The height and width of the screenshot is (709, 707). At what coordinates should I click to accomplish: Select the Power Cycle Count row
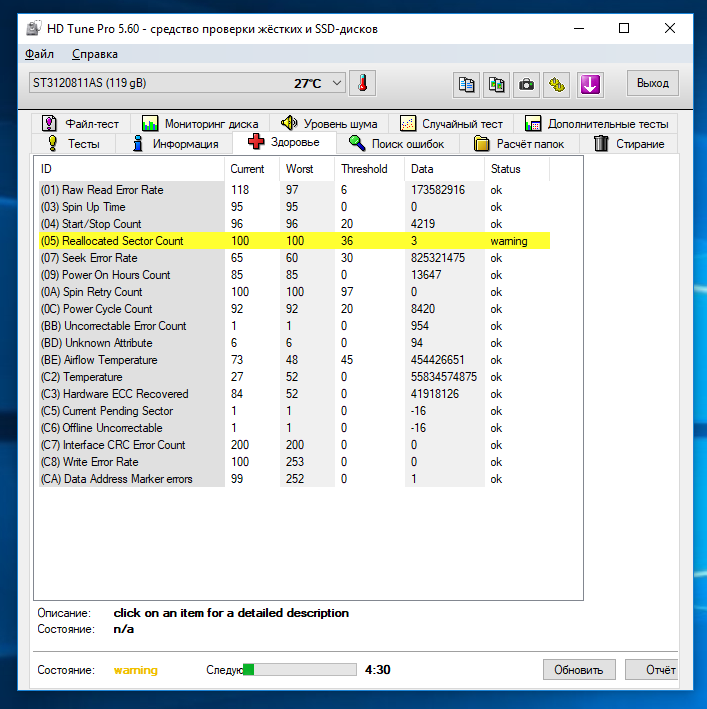[x=294, y=309]
